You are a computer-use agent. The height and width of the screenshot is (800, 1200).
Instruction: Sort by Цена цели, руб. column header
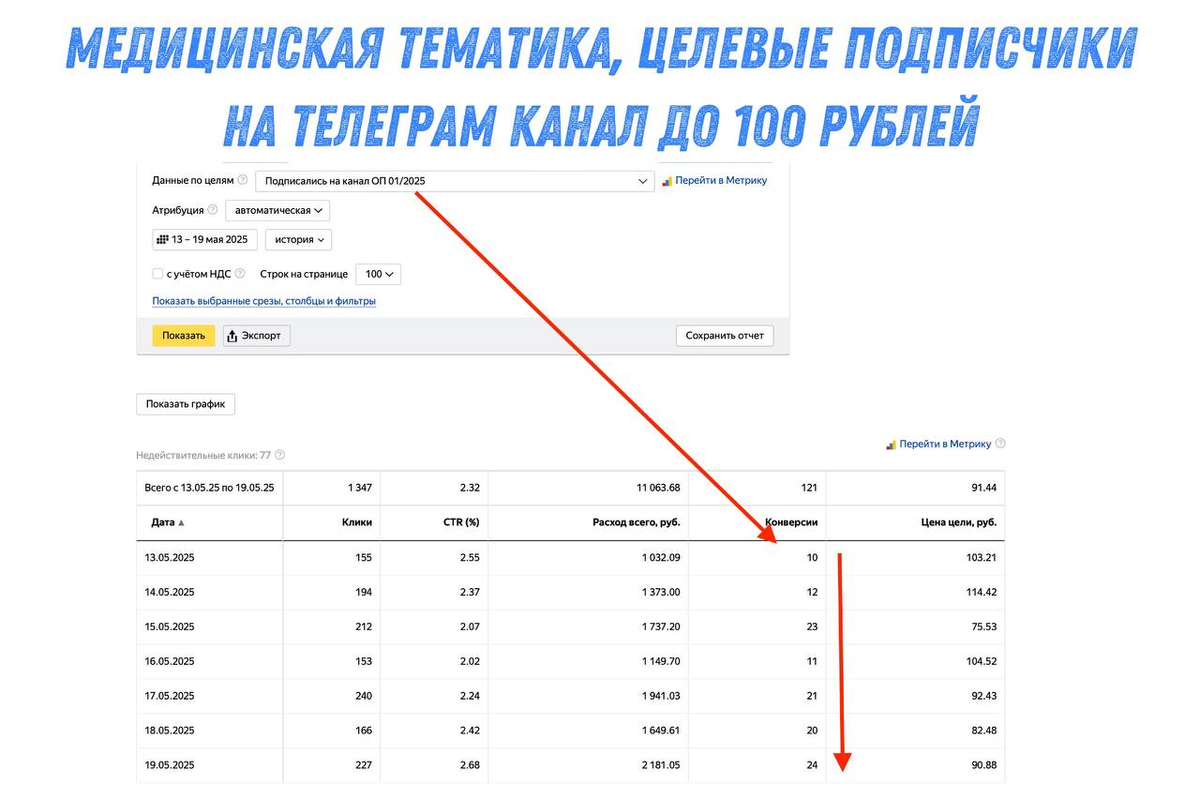[x=958, y=523]
